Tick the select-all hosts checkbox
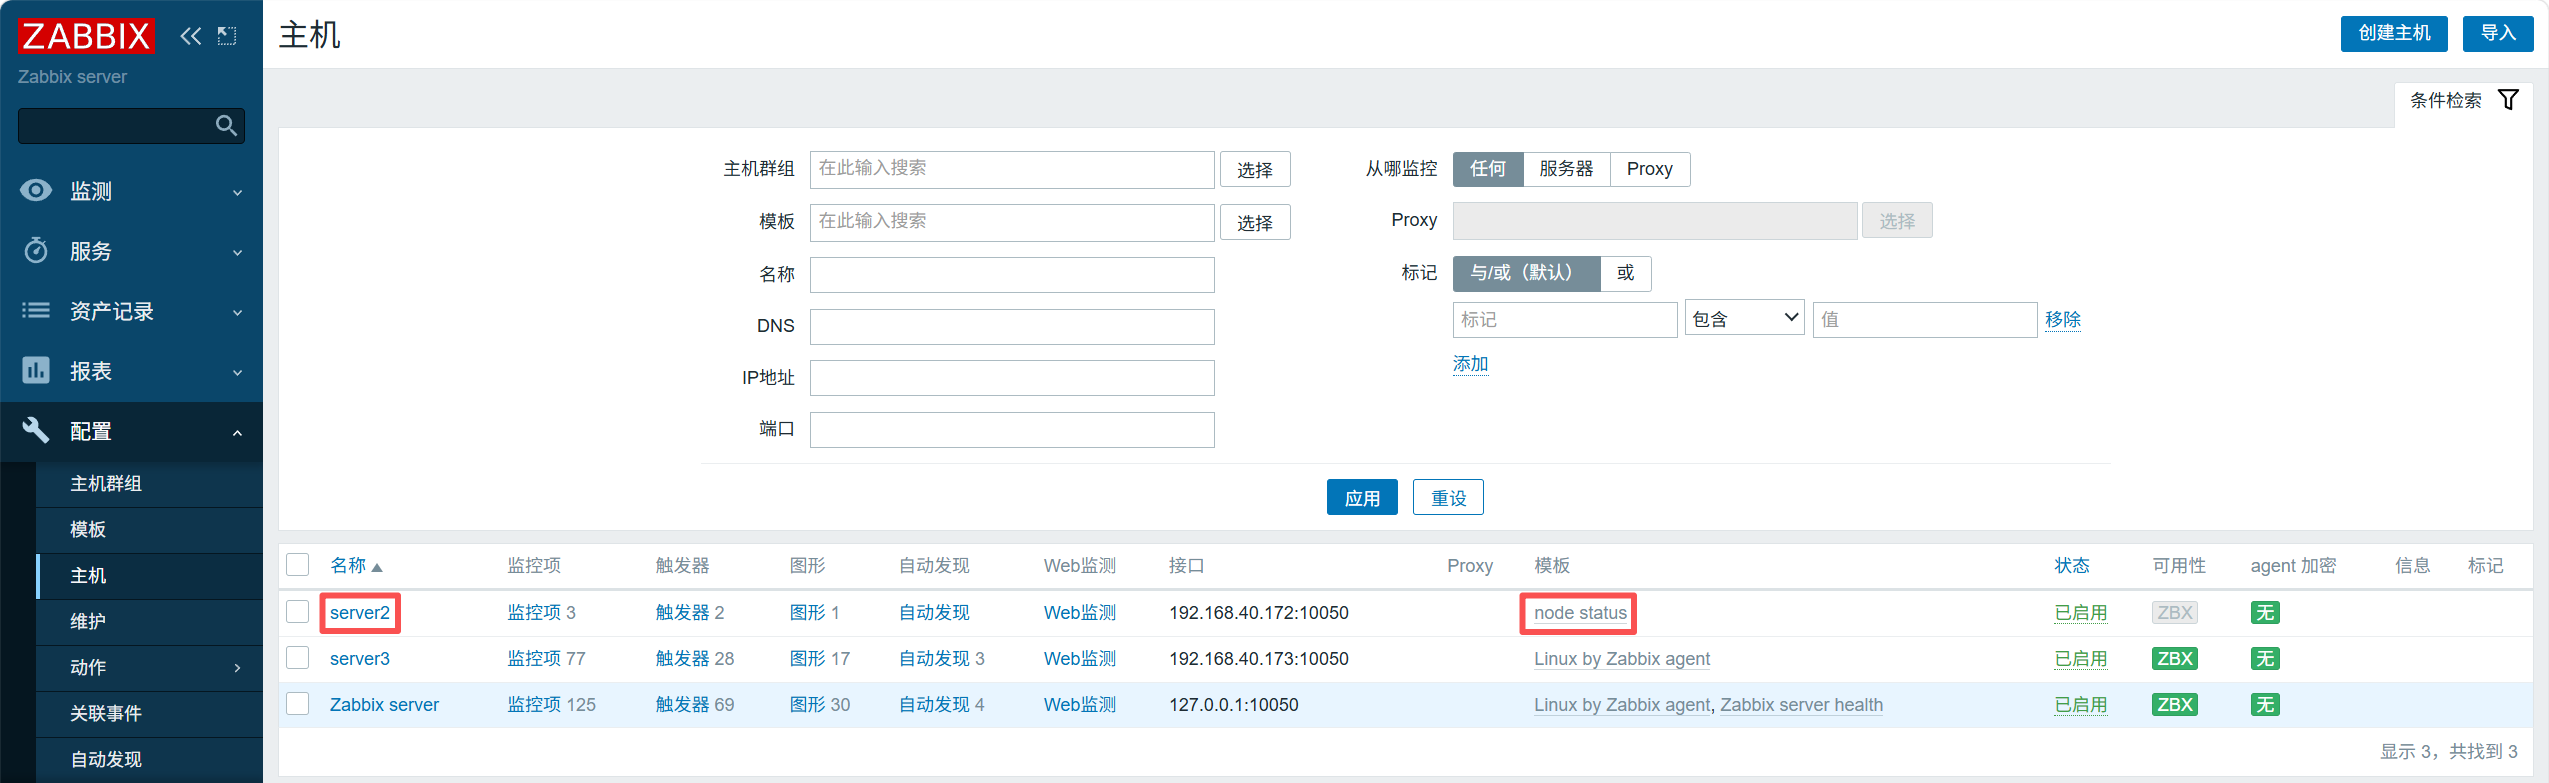Screen dimensions: 2549x783 coord(298,565)
